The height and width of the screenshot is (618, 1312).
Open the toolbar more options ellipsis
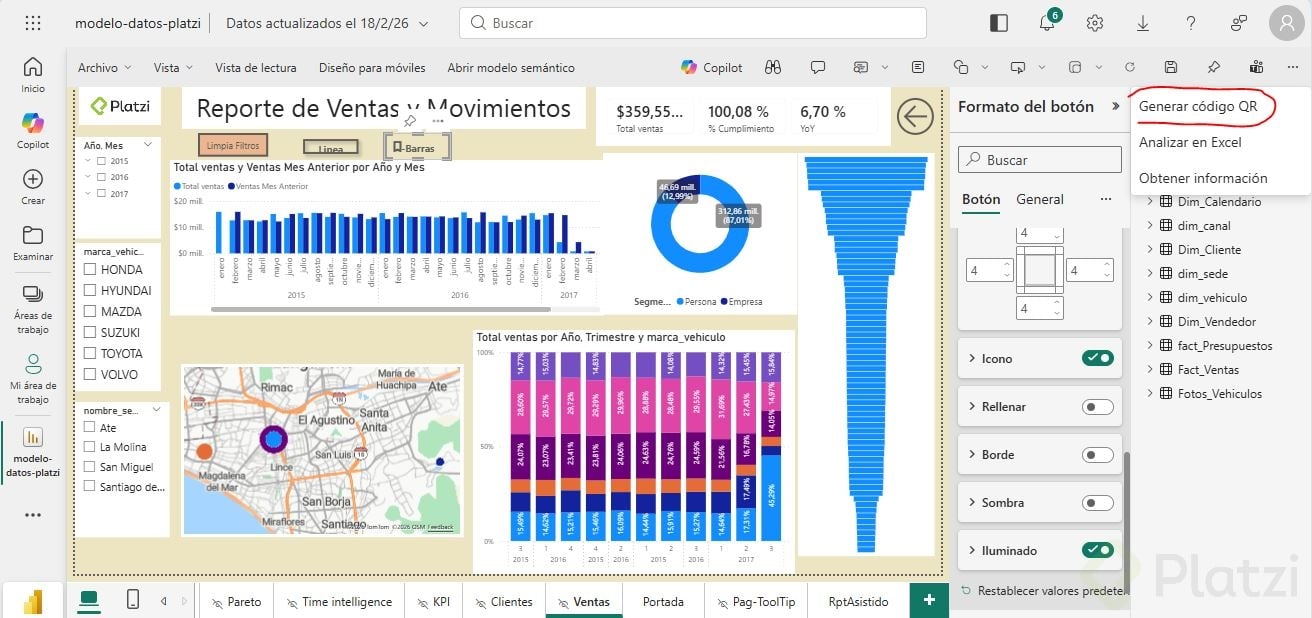[1293, 67]
